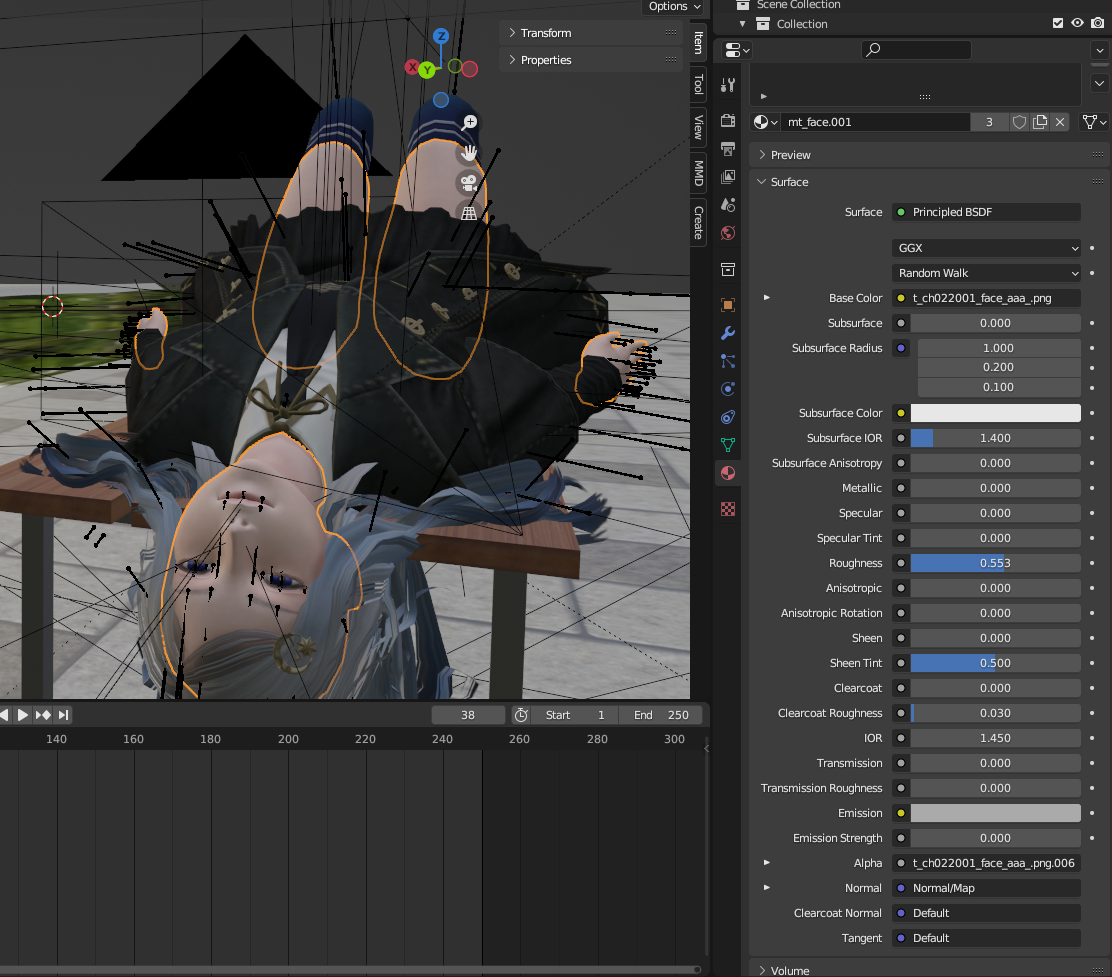Toggle Collection render camera icon in outliner
The image size is (1112, 977).
tap(1097, 23)
